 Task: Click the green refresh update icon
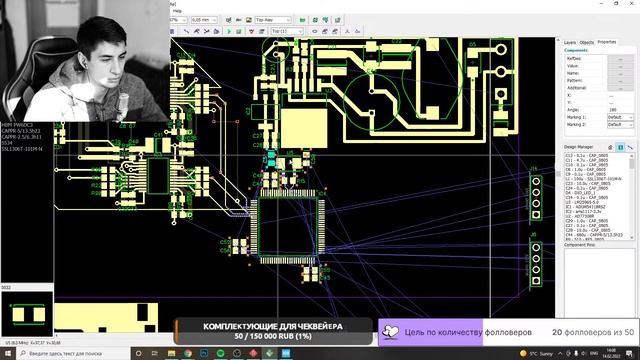315,20
